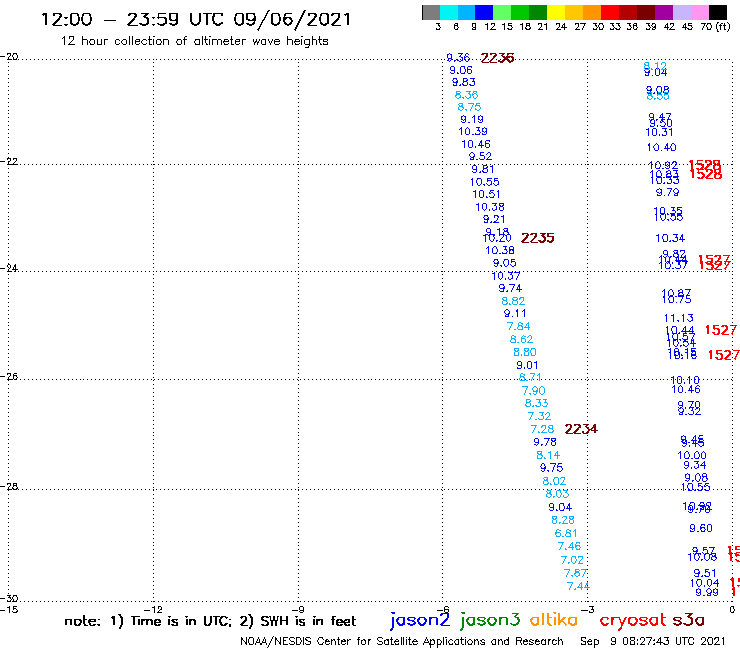Click the -26 latitude axis label
The width and height of the screenshot is (740, 650).
coord(9,377)
